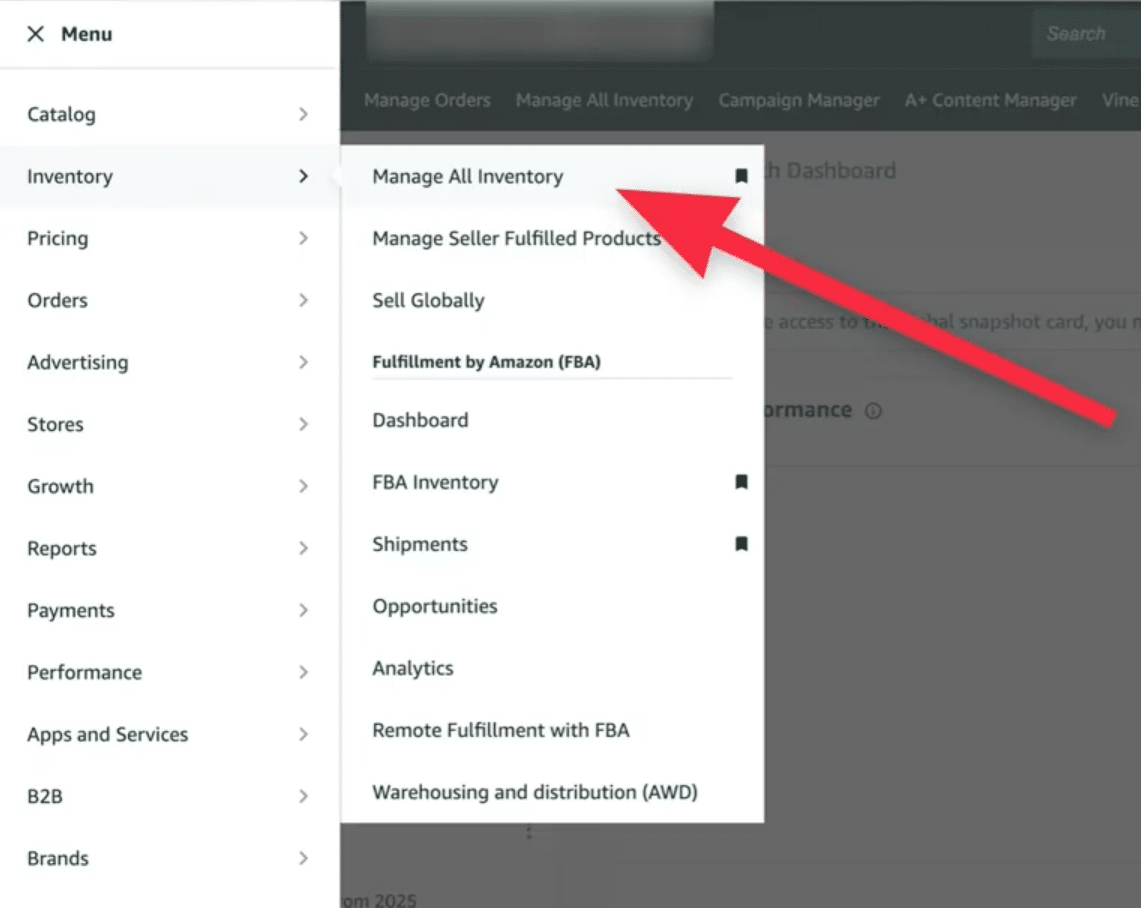Expand the Payments menu chevron
This screenshot has width=1141, height=908.
click(x=303, y=610)
